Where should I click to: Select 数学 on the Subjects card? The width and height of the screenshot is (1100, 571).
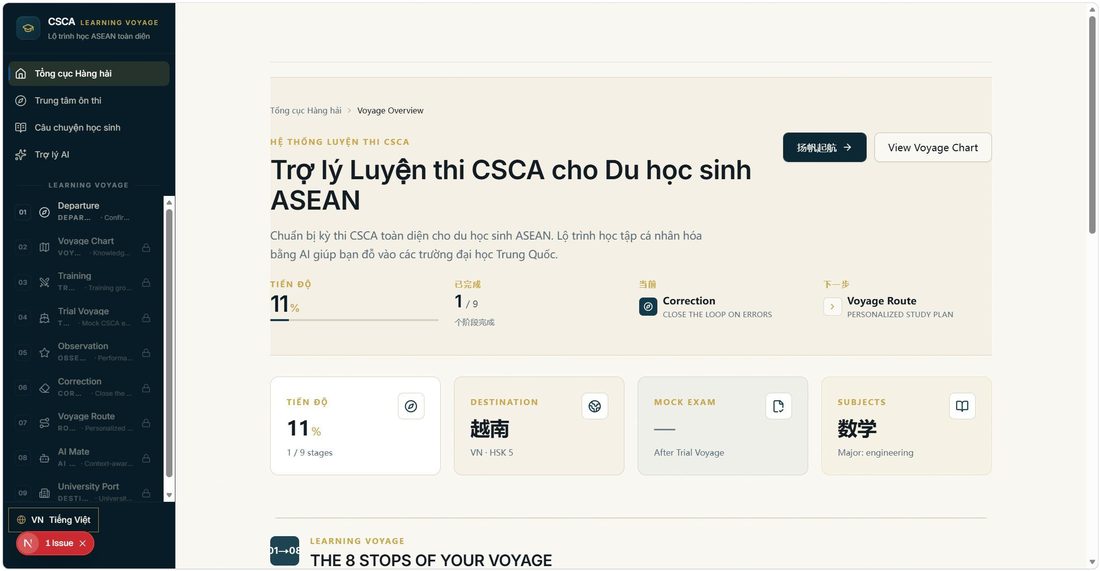coord(857,429)
